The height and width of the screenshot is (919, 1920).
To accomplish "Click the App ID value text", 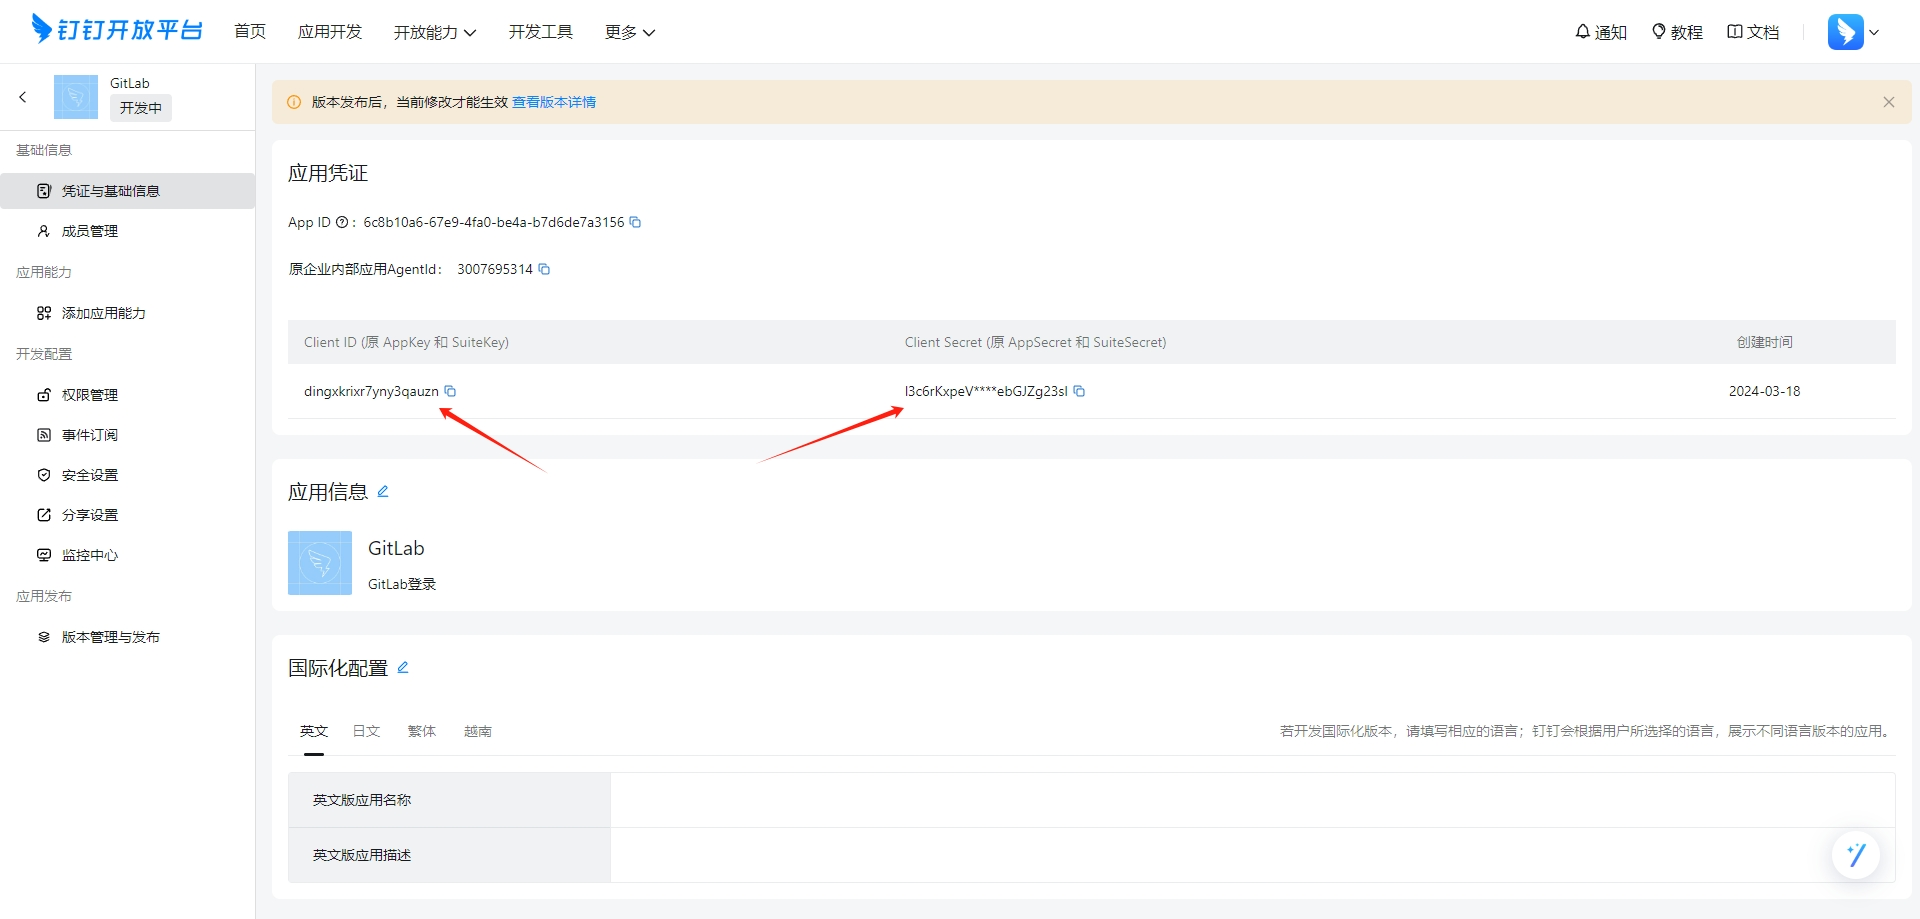I will tap(494, 222).
